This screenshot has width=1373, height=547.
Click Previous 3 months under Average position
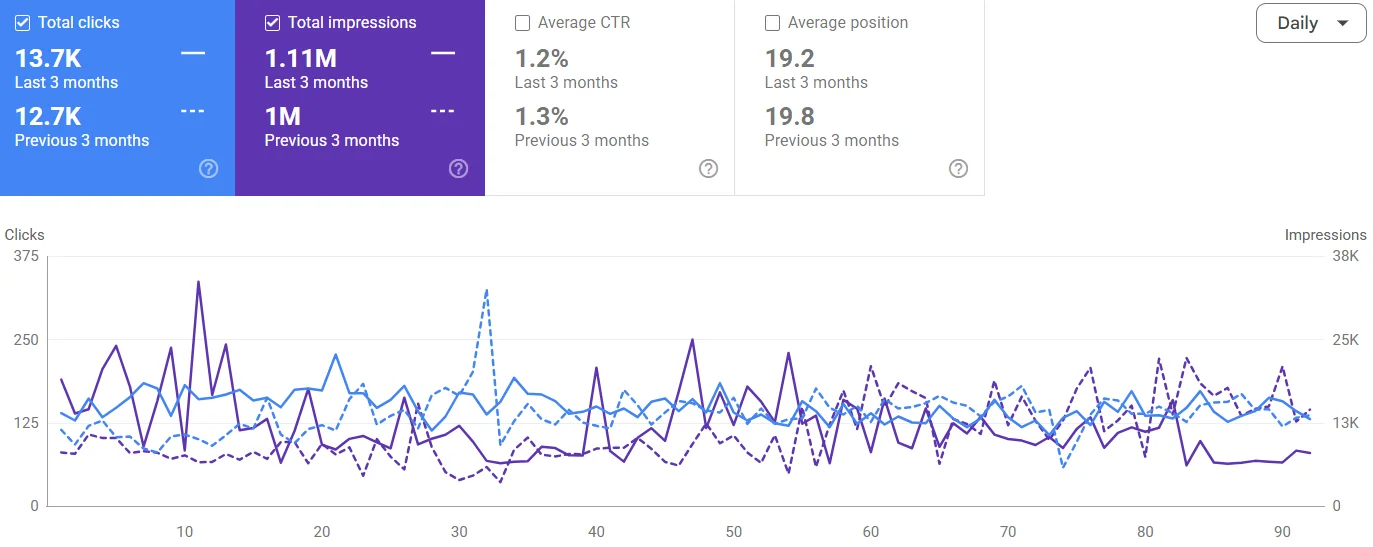tap(832, 140)
